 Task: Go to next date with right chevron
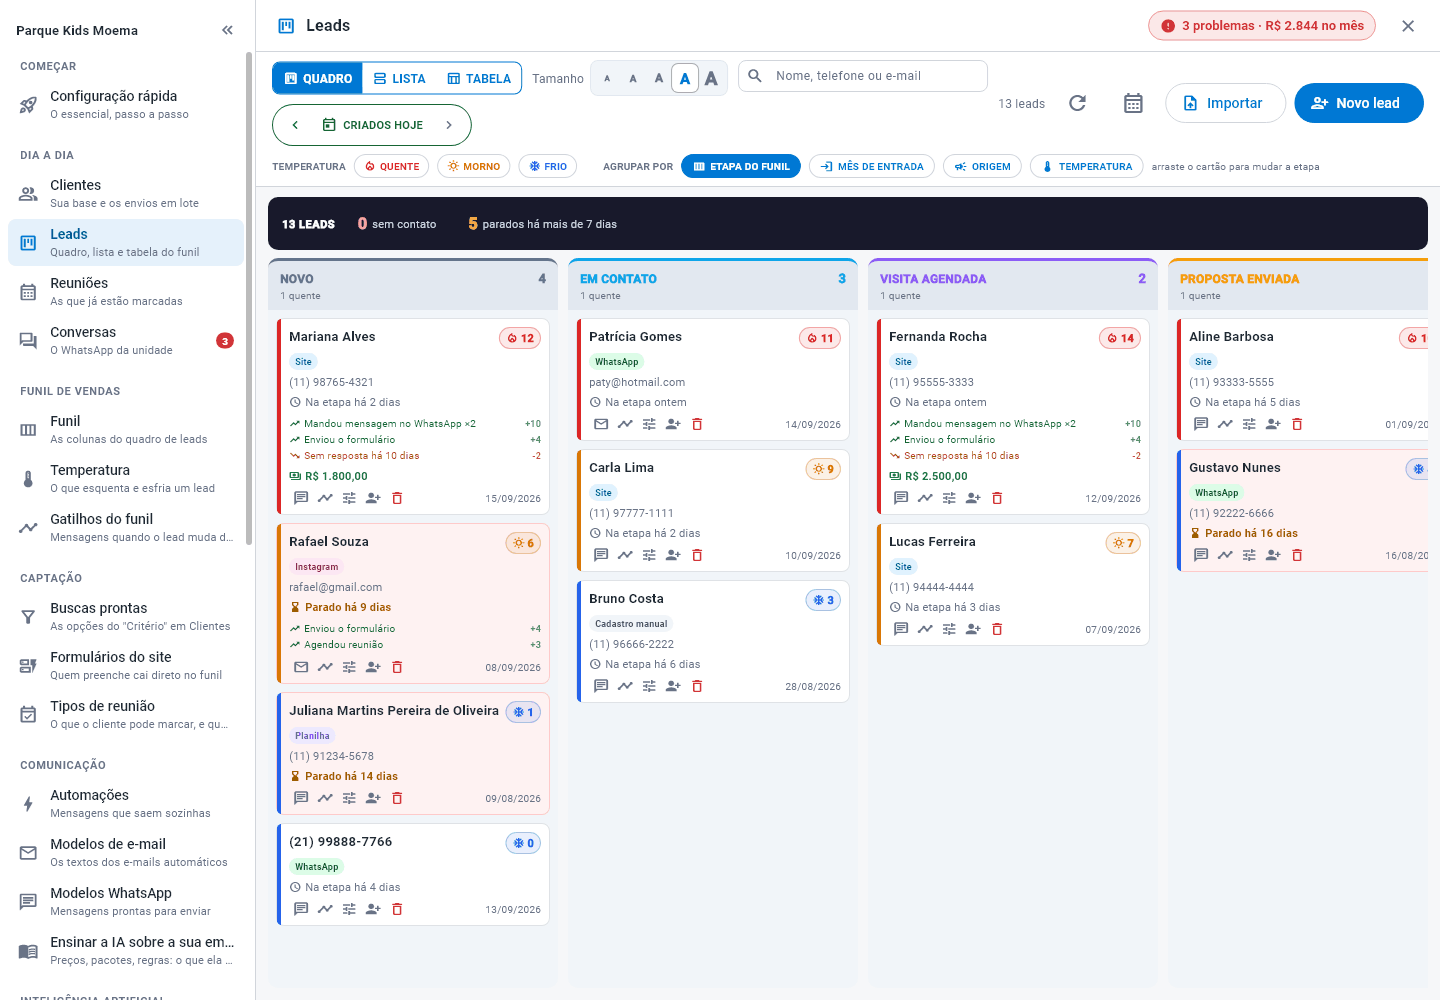pos(449,125)
